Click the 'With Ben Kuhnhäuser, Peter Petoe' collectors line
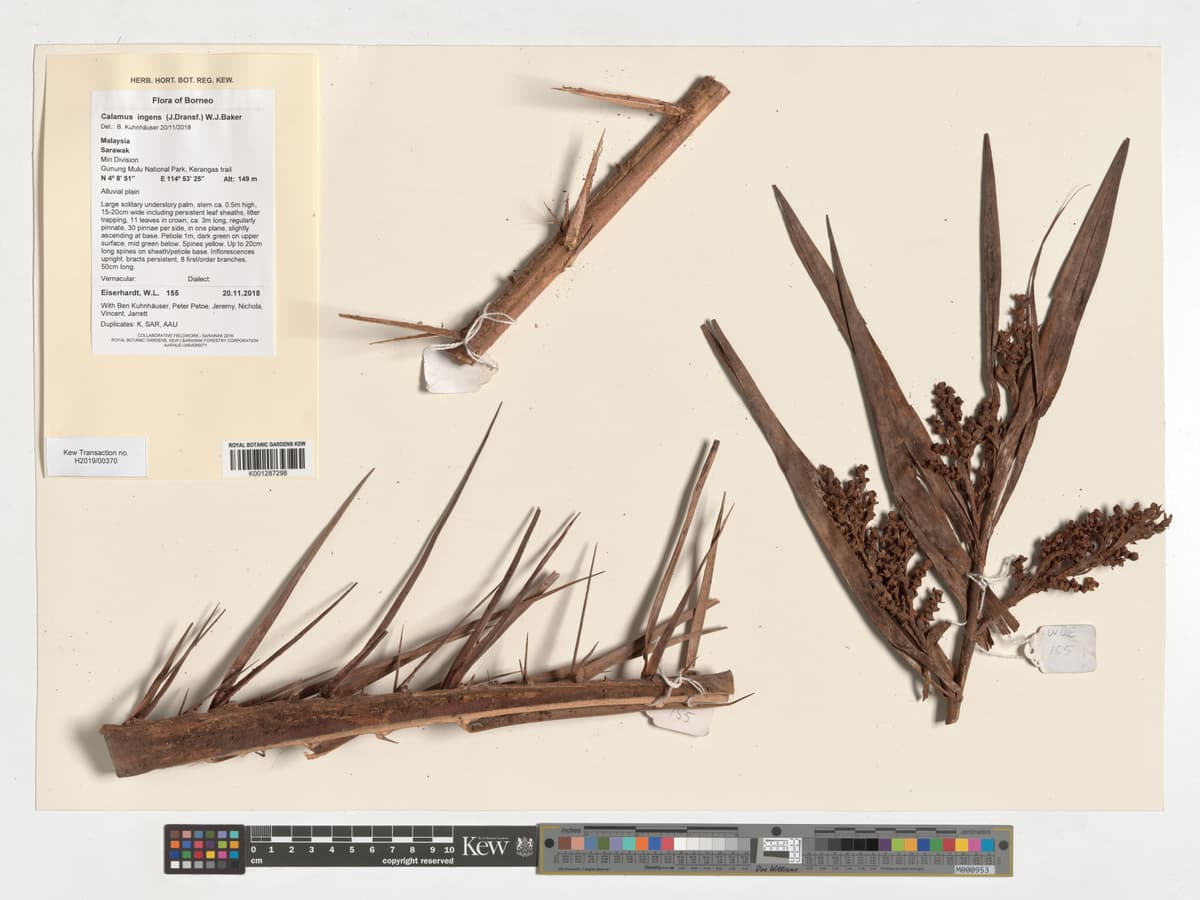Screen dimensions: 1200x900 [181, 310]
